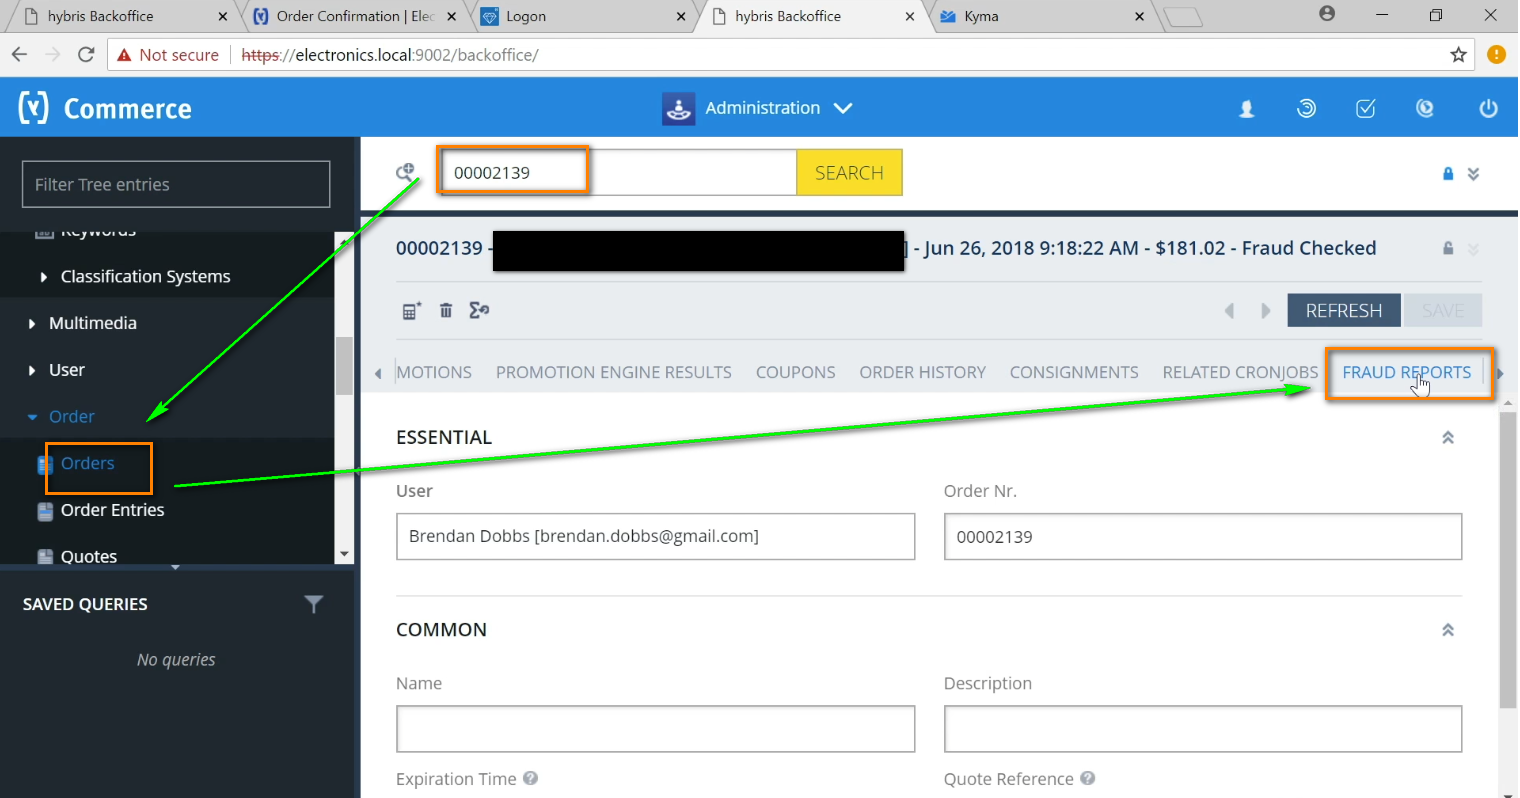Select Quotes in the tree
1520x798 pixels.
(88, 557)
